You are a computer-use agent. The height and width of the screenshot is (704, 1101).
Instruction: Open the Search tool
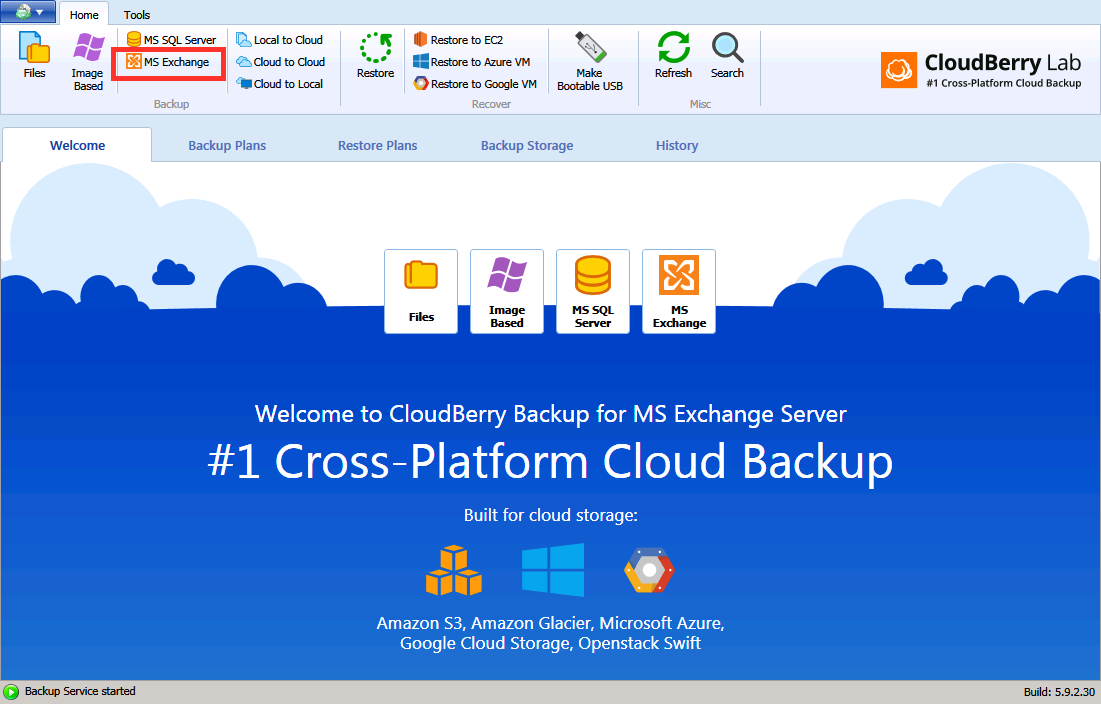click(x=727, y=56)
